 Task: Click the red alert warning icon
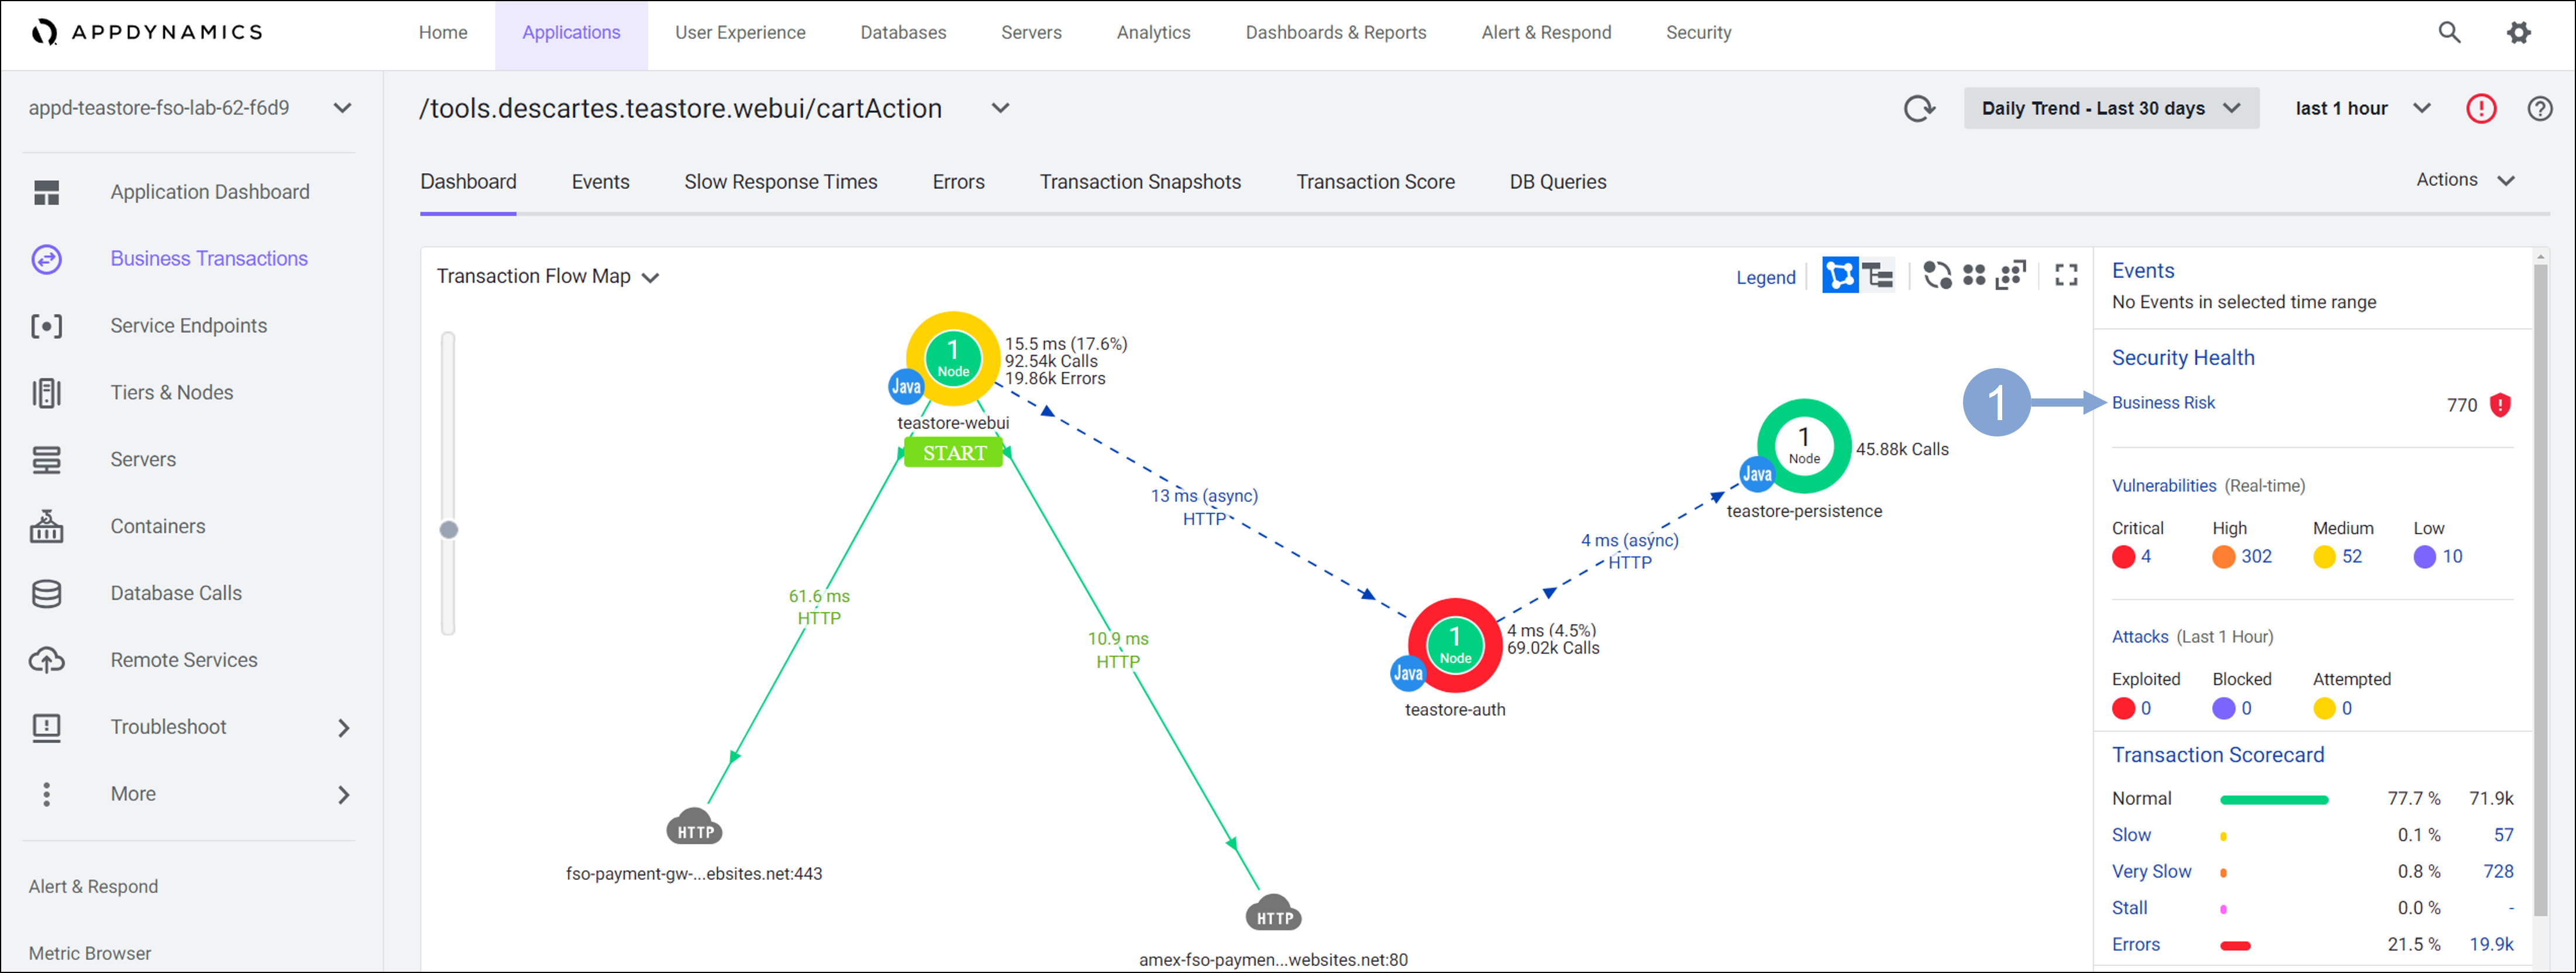[2481, 108]
